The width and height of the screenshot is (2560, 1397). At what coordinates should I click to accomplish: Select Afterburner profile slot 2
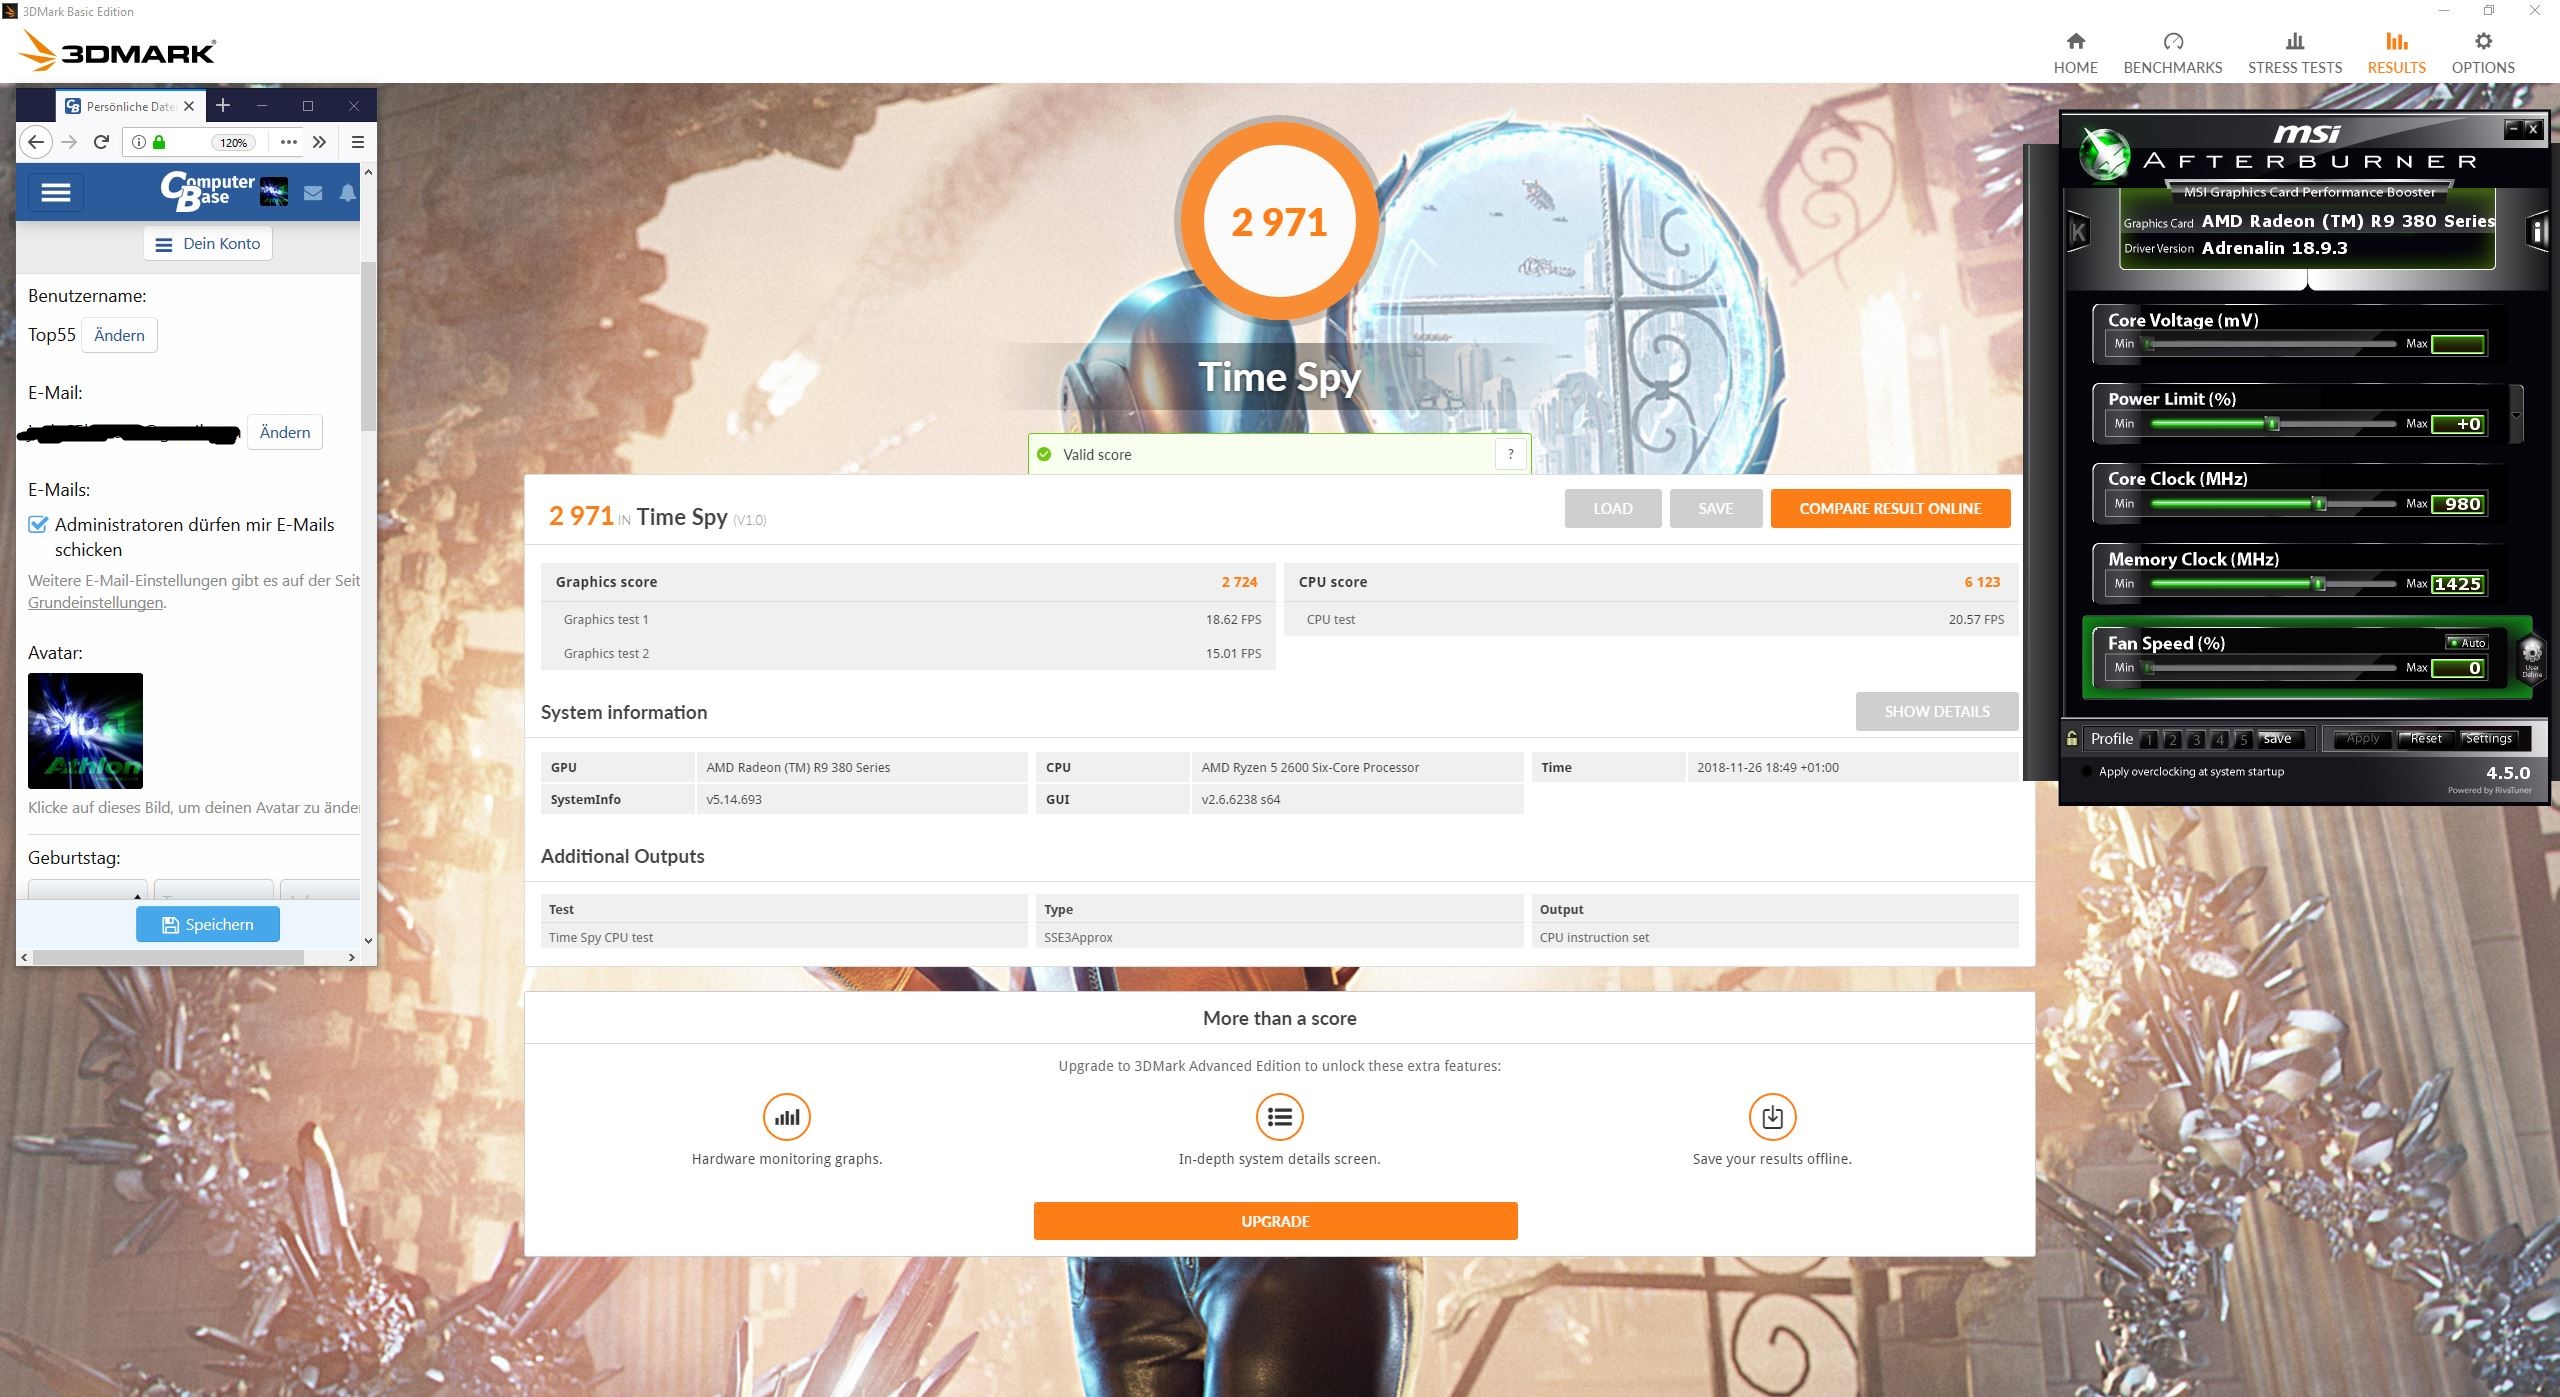(x=2172, y=739)
